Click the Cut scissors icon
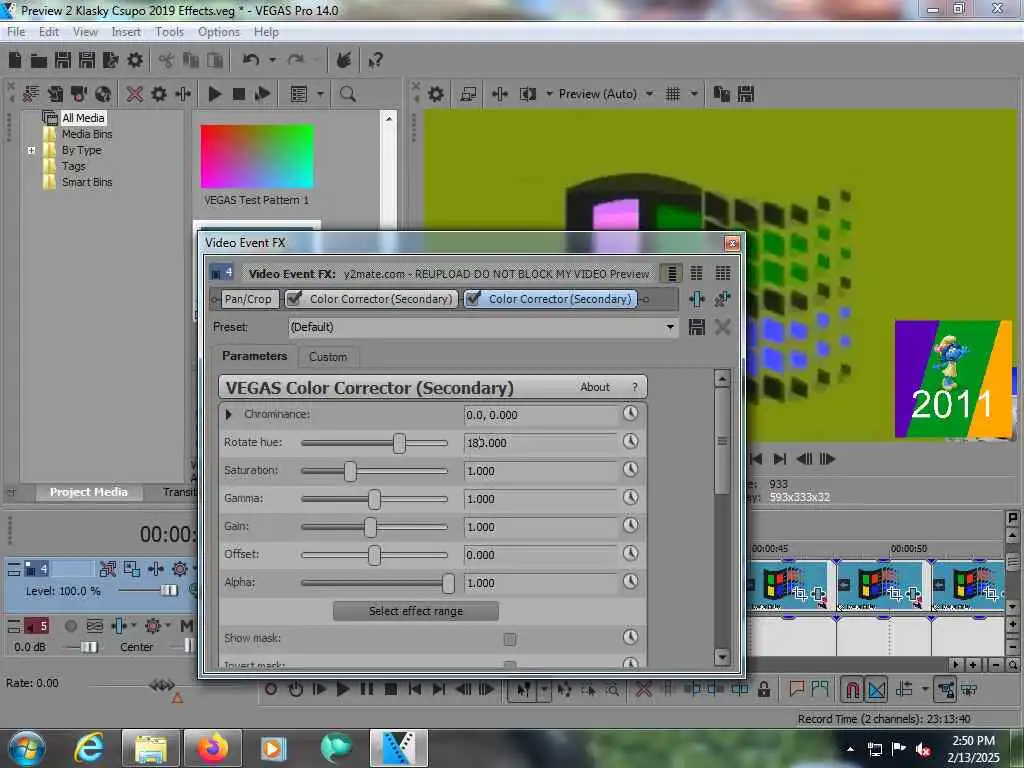1024x768 pixels. click(x=166, y=61)
